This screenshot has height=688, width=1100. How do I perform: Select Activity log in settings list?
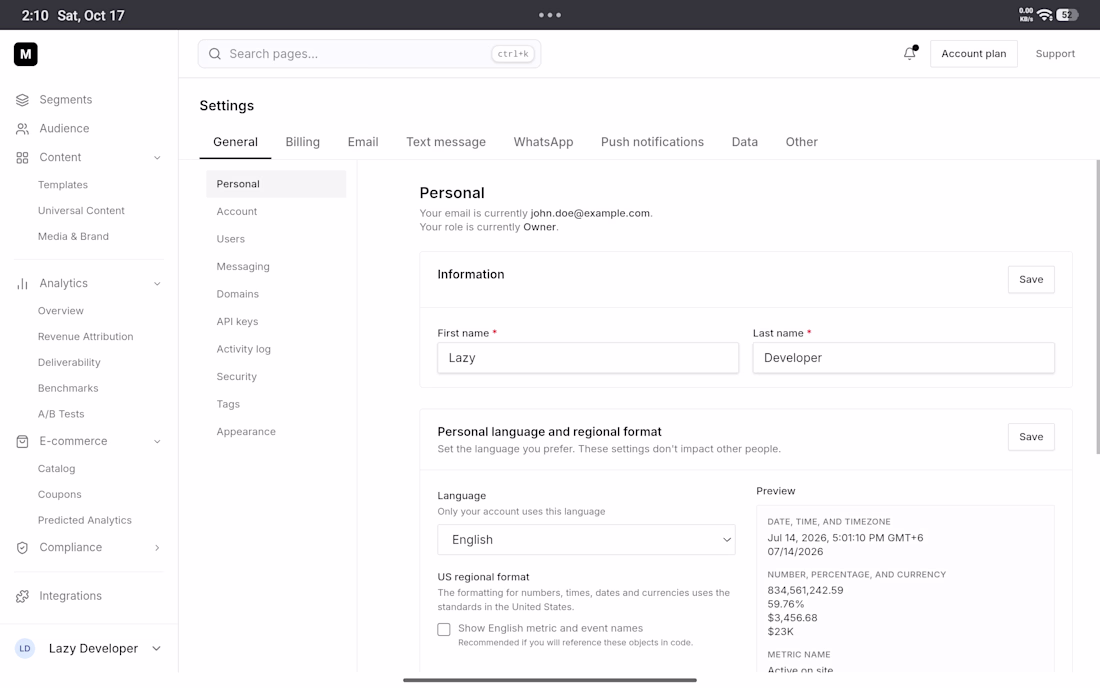point(243,349)
